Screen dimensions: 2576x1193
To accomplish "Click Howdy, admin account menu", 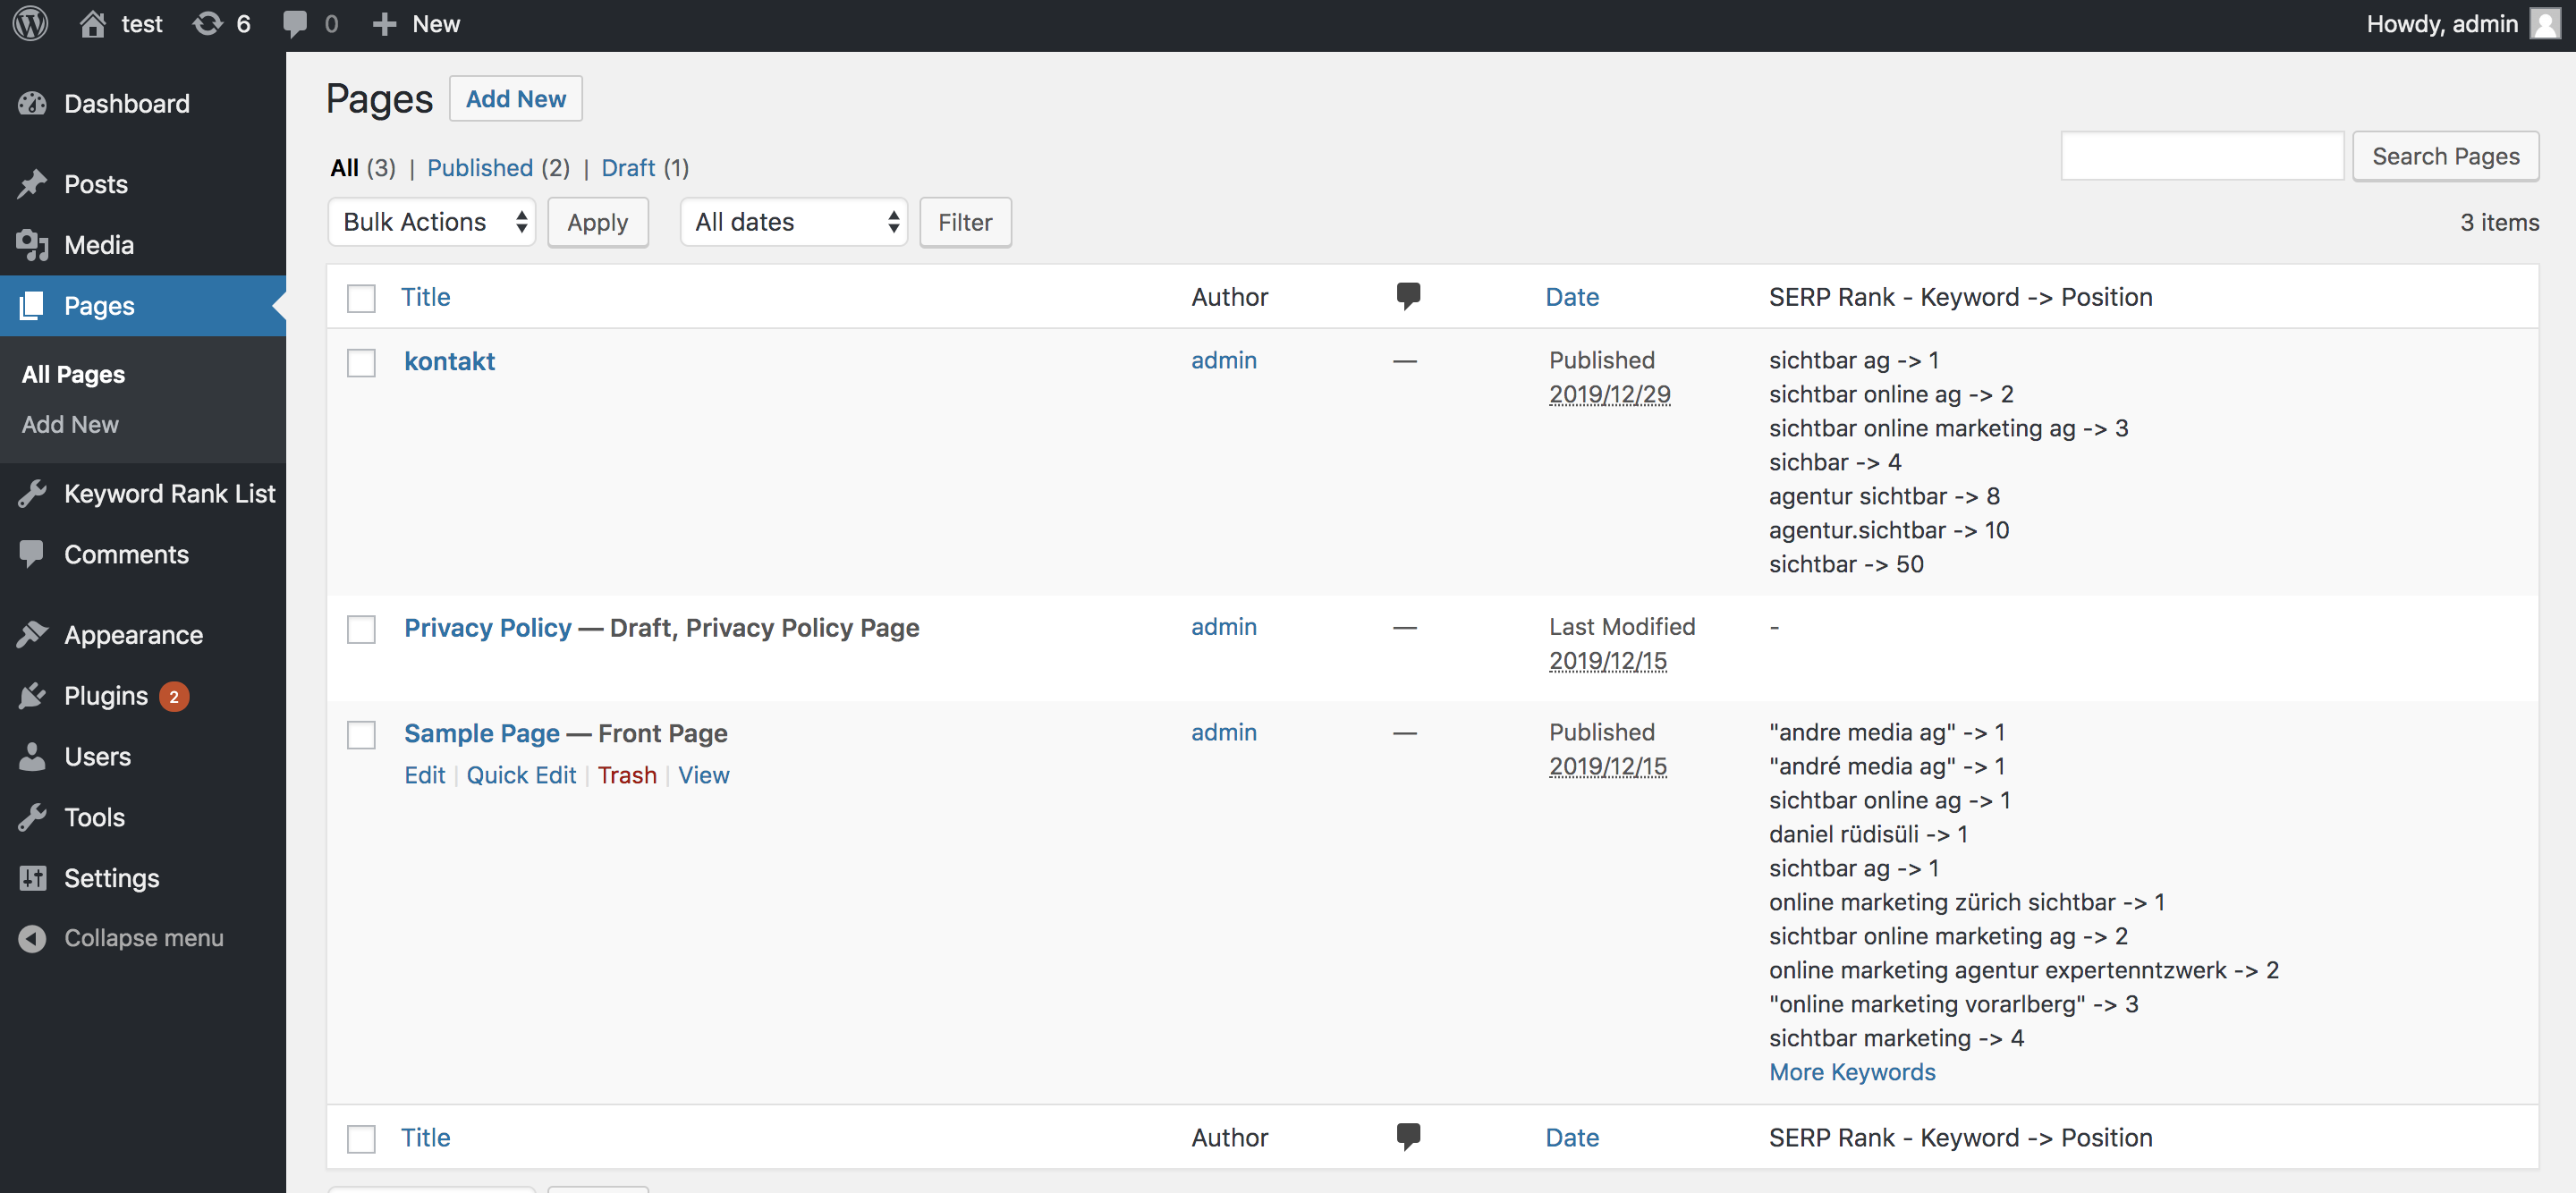I will [x=2463, y=24].
